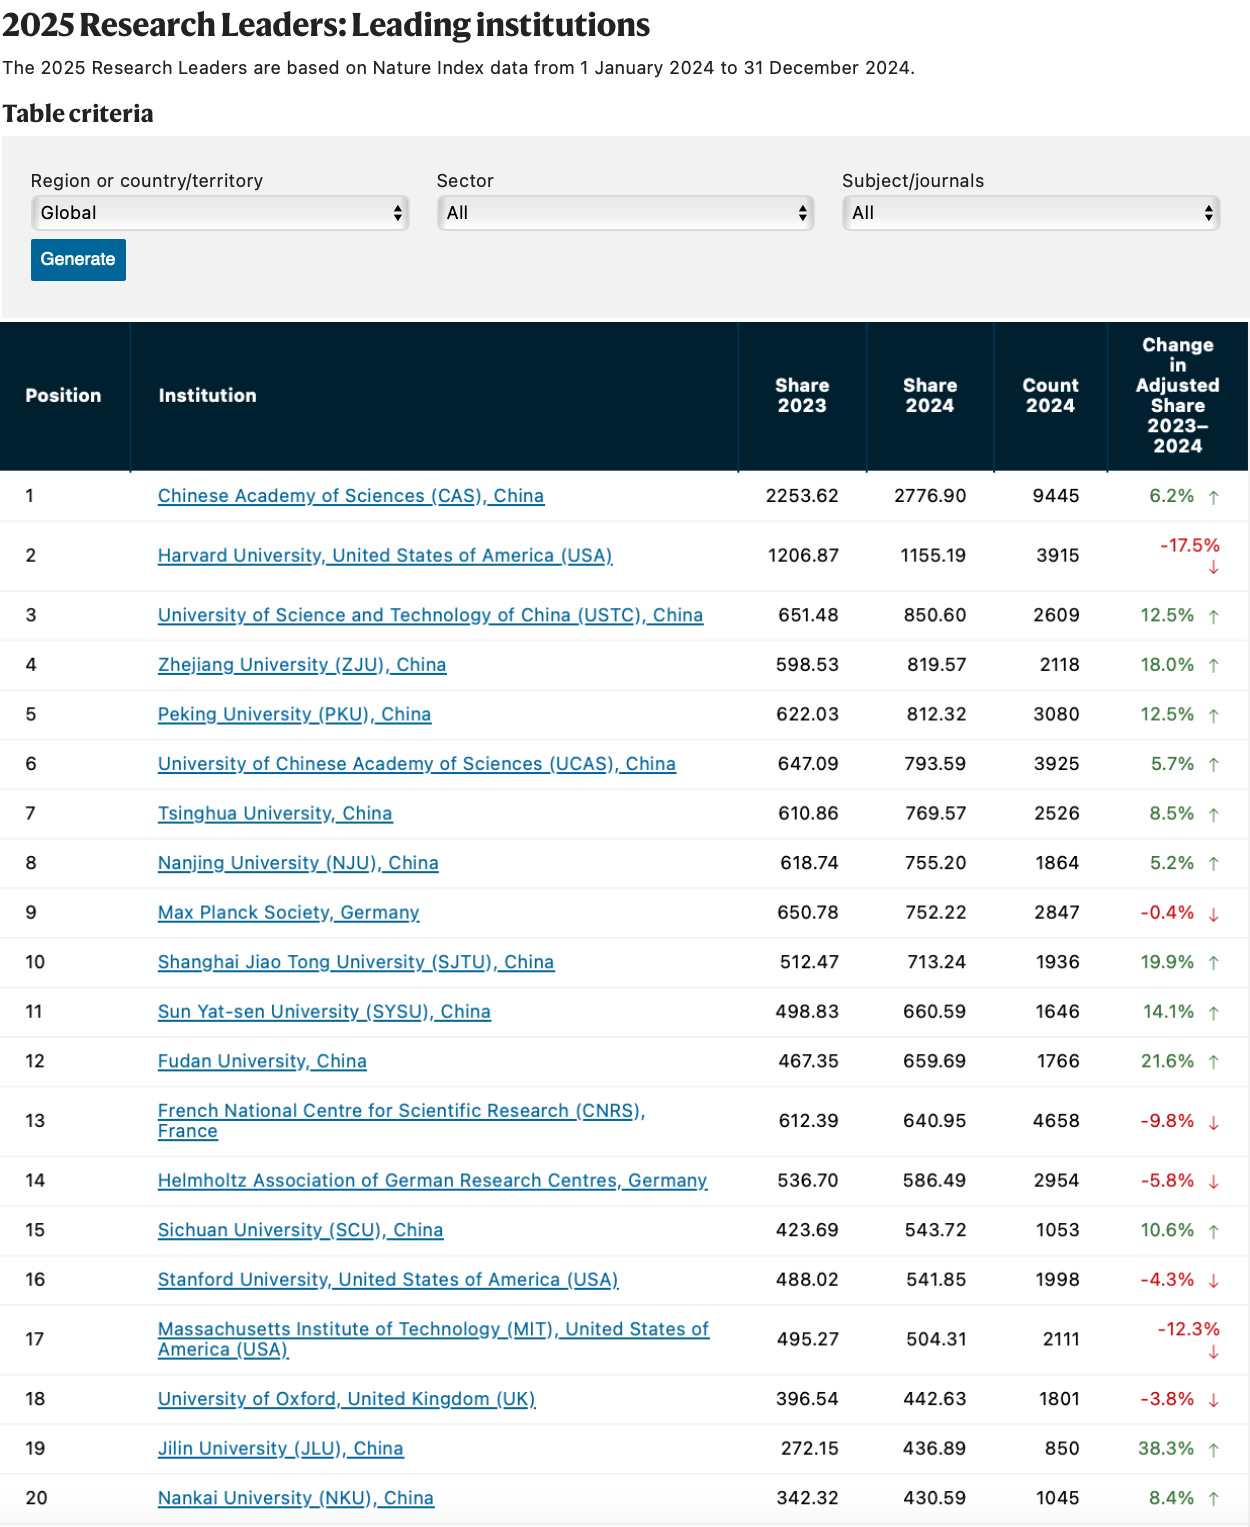This screenshot has width=1250, height=1527.
Task: Click the Share 2024 column header
Action: [x=930, y=396]
